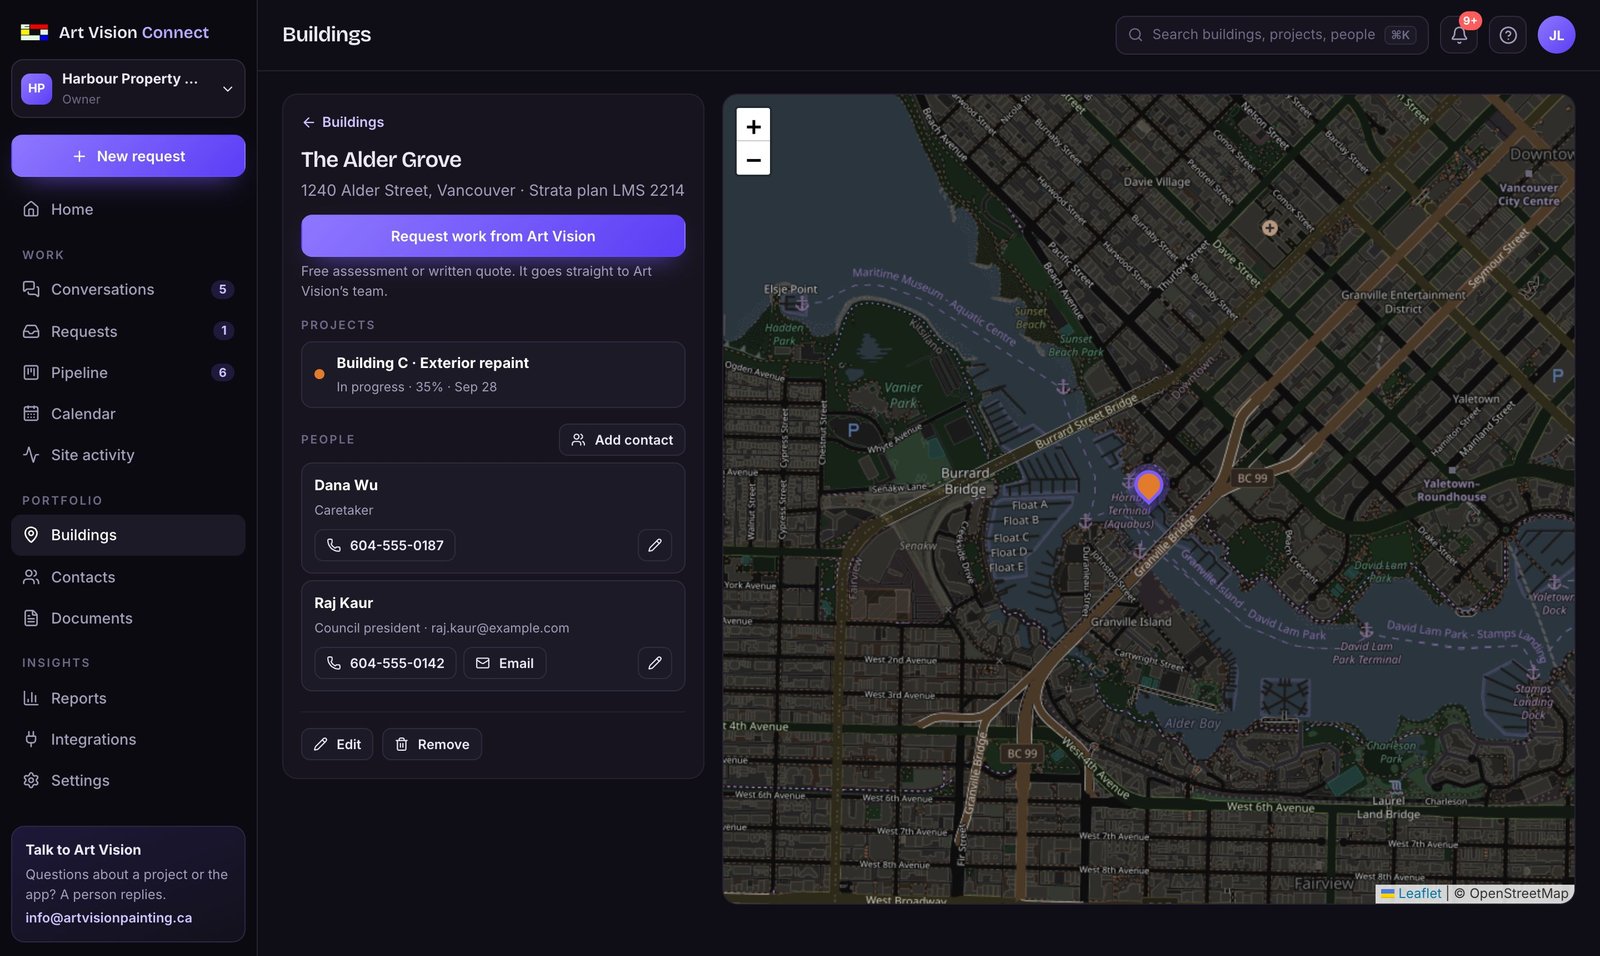Click the Pipeline count badge 6
The image size is (1600, 956).
click(x=222, y=372)
